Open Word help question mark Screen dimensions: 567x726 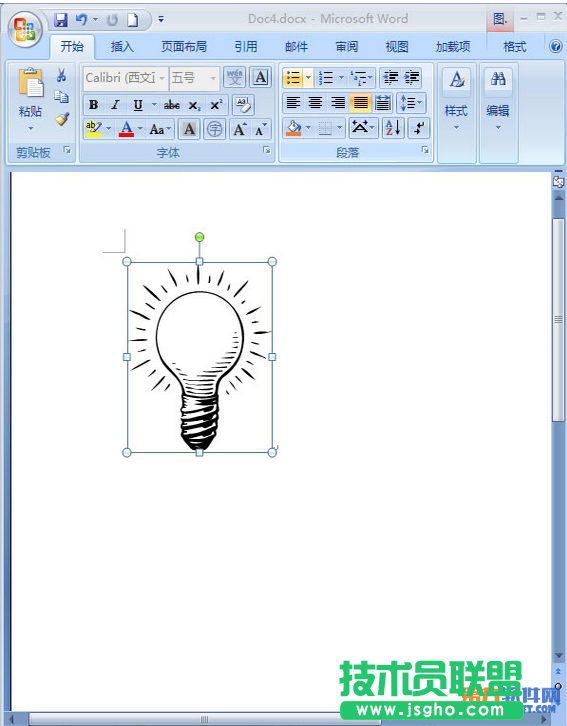click(555, 46)
